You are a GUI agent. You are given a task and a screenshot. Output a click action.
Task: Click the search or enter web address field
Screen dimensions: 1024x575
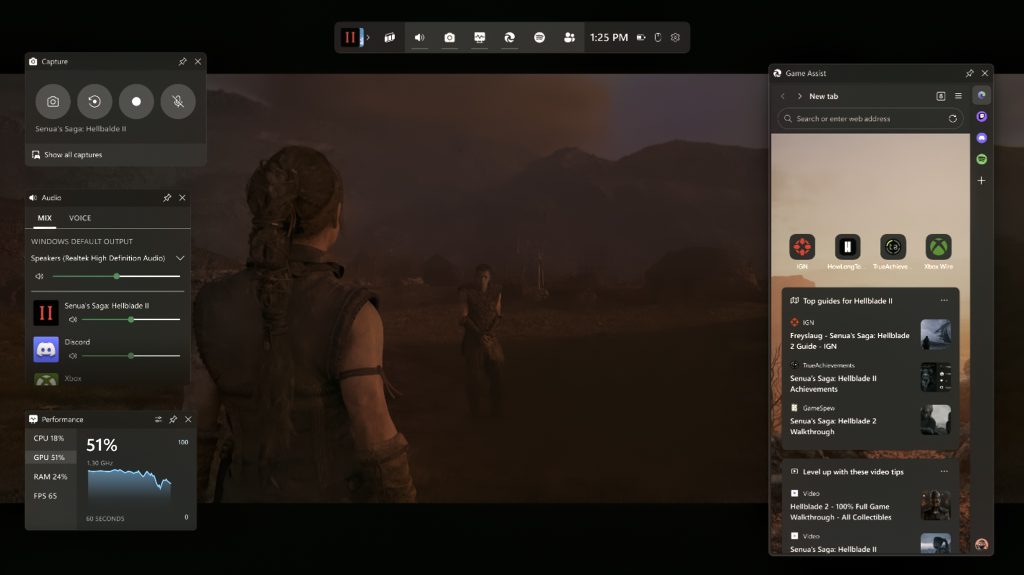click(870, 119)
